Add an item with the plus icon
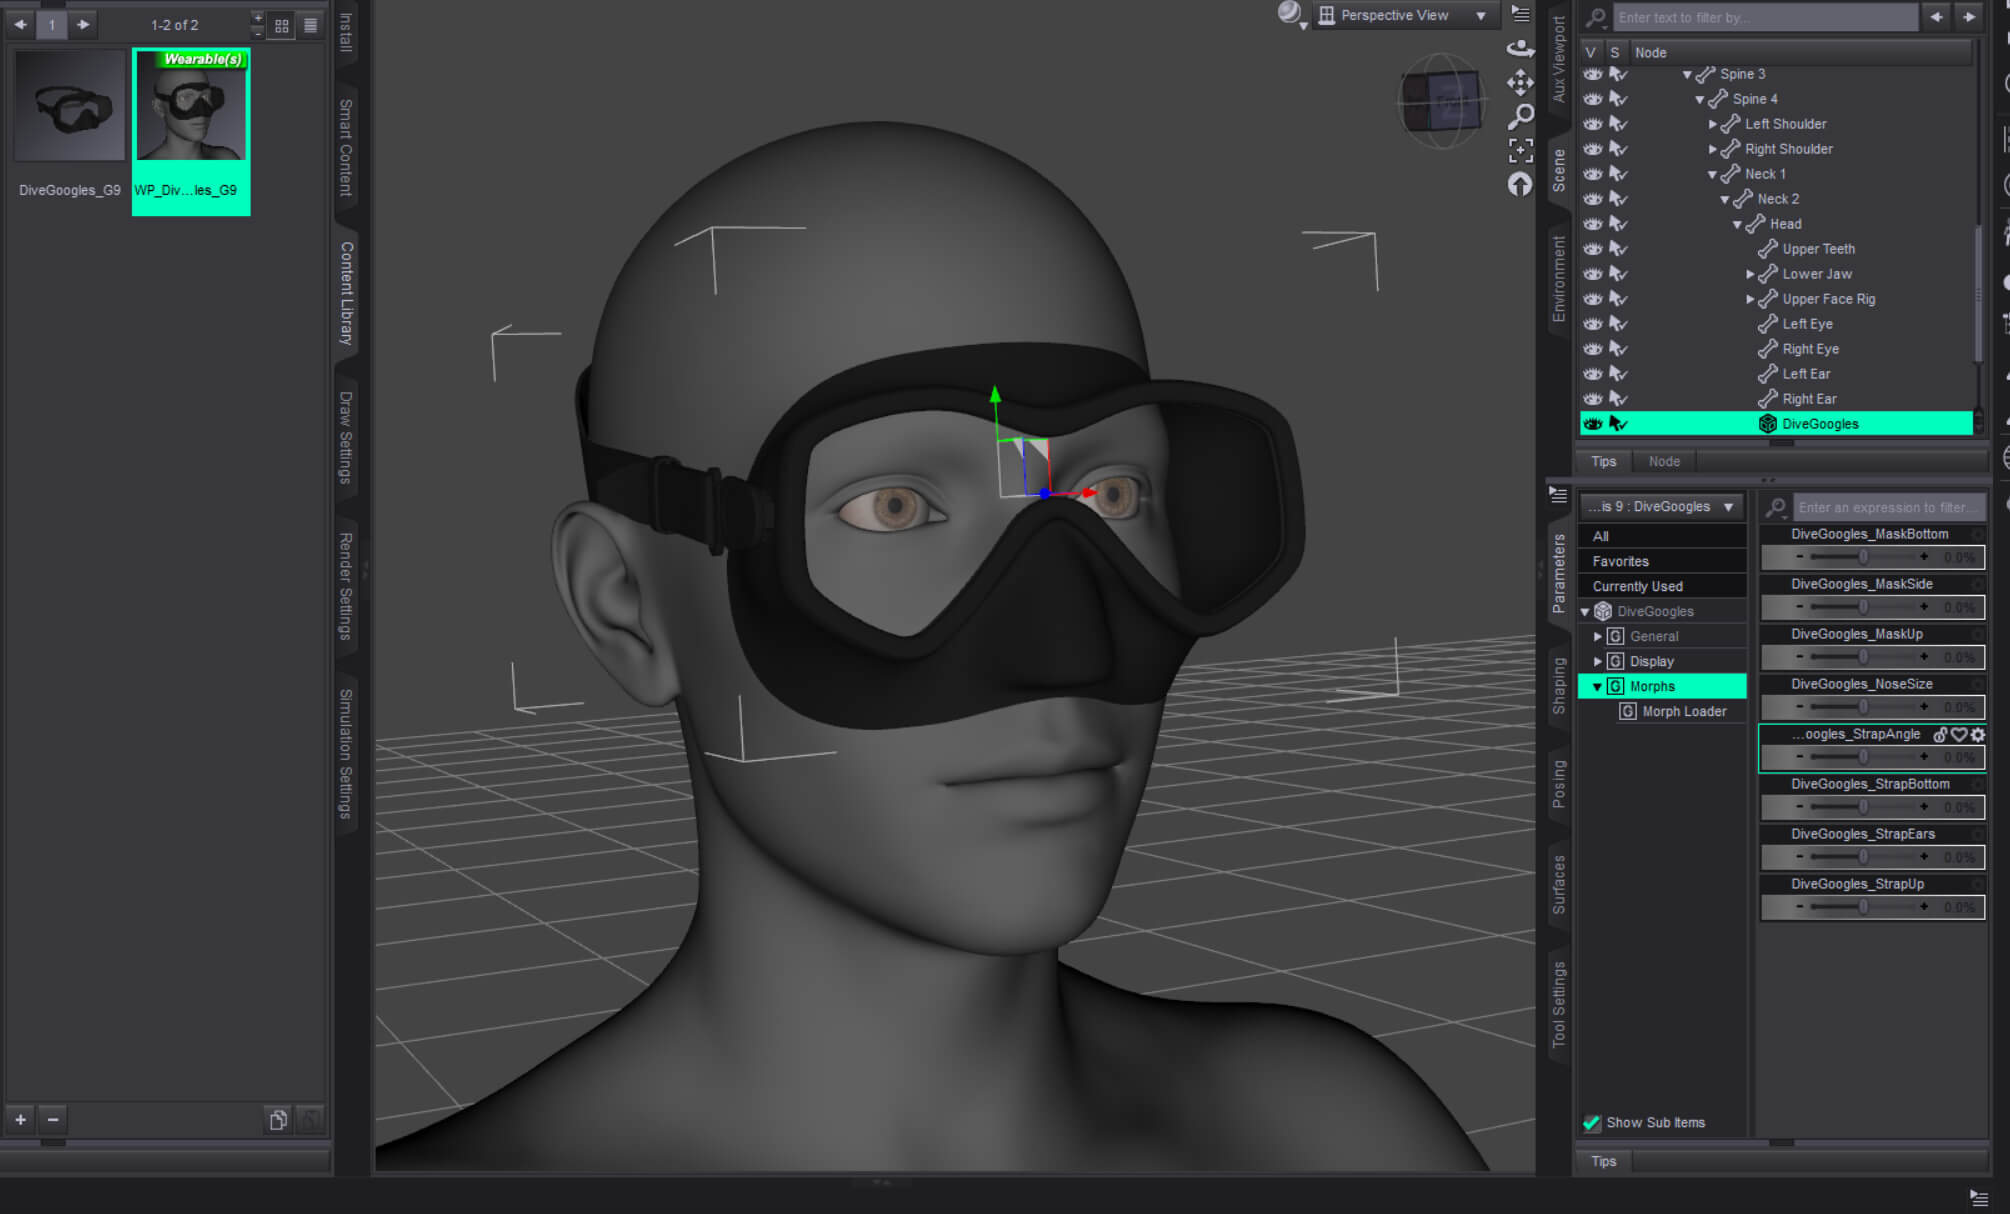The height and width of the screenshot is (1214, 2010). (x=20, y=1119)
